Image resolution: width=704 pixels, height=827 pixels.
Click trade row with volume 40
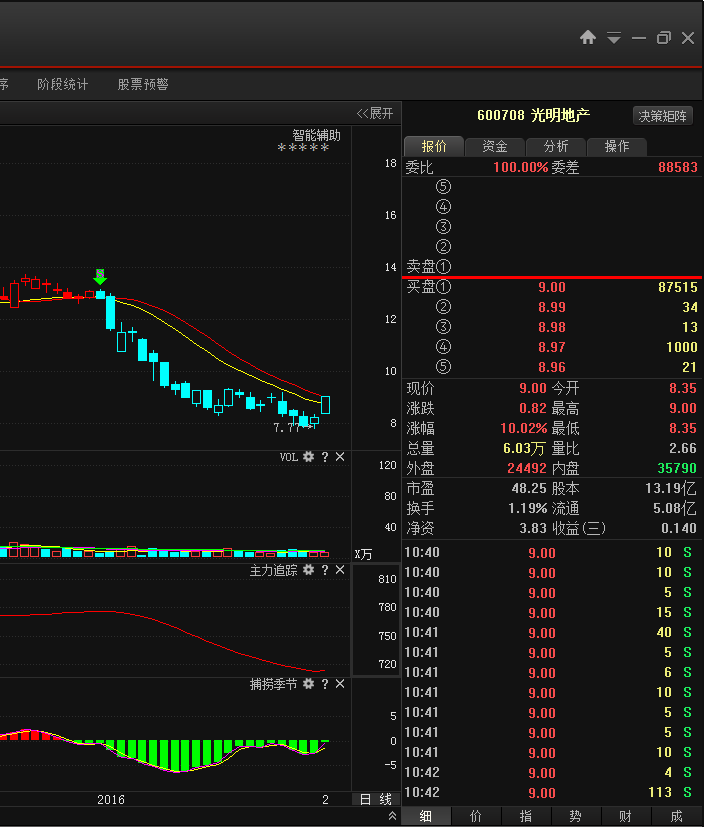pyautogui.click(x=552, y=632)
